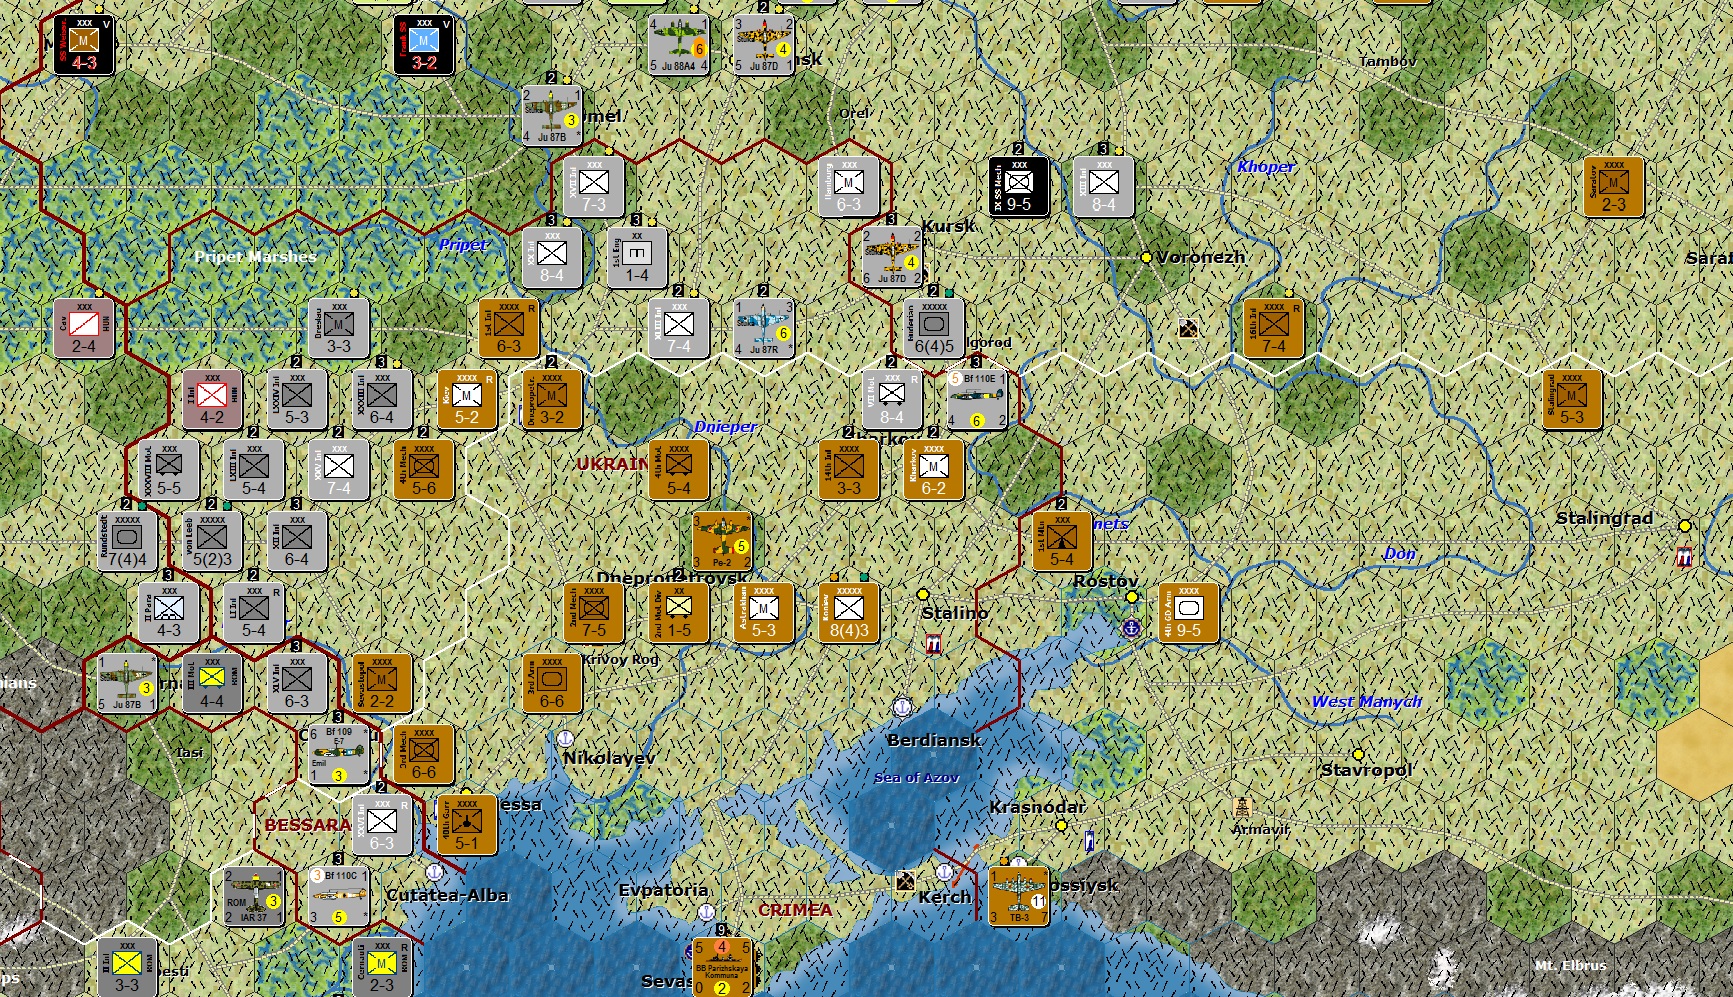Screen dimensions: 1733x997
Task: Click the Nikolayev city label
Action: [x=609, y=758]
